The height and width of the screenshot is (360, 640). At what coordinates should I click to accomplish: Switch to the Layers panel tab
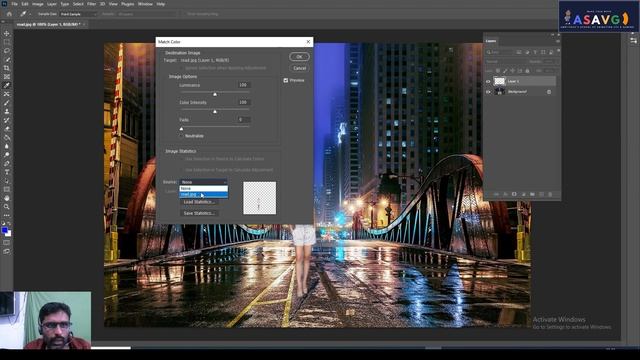tap(491, 41)
